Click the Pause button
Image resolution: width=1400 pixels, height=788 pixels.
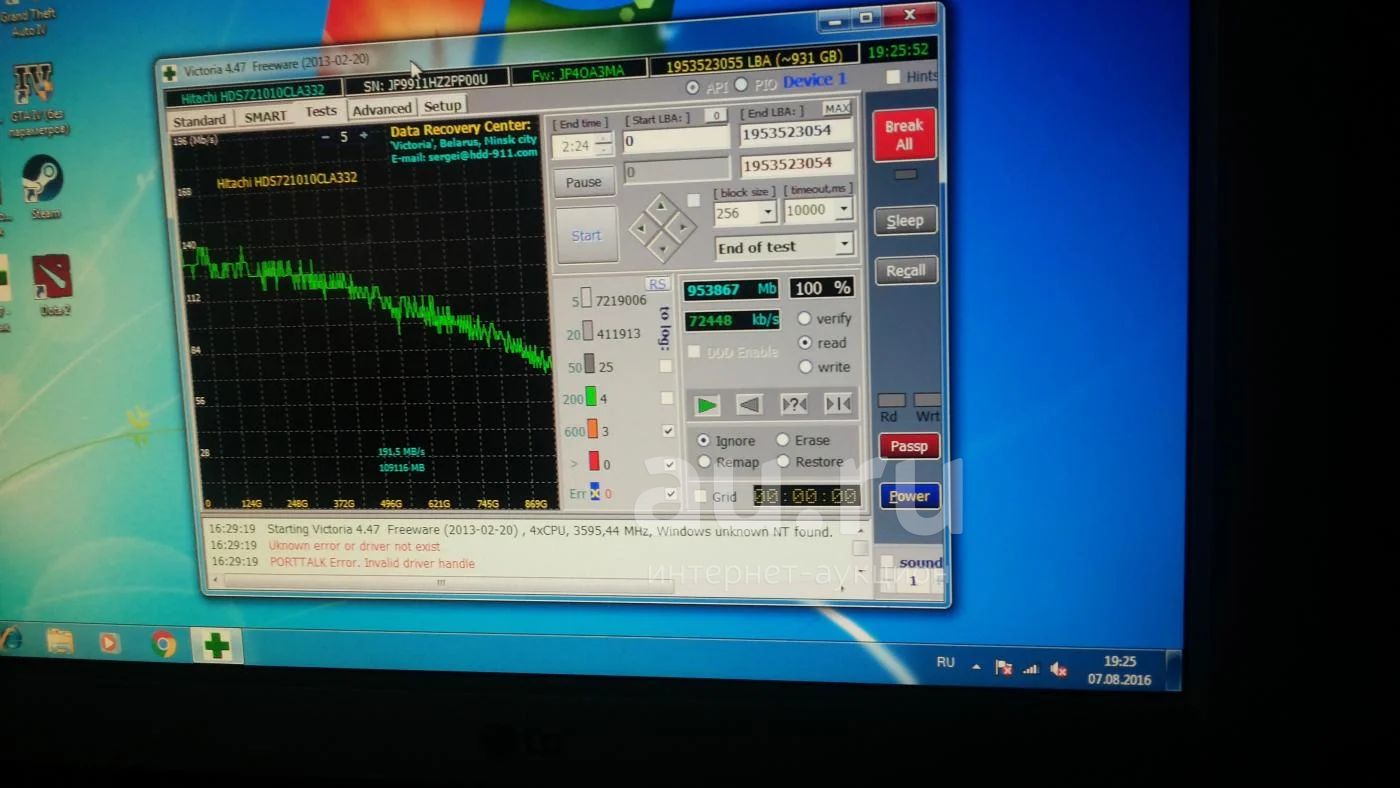point(584,182)
